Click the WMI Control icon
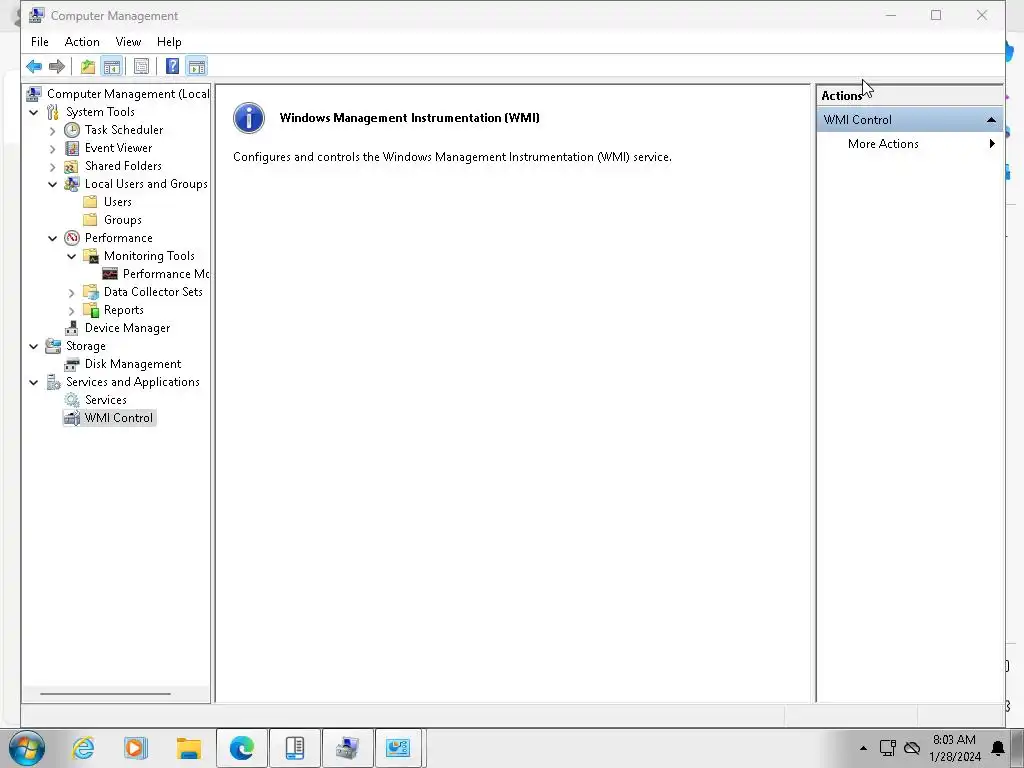Viewport: 1024px width, 768px height. [x=72, y=418]
